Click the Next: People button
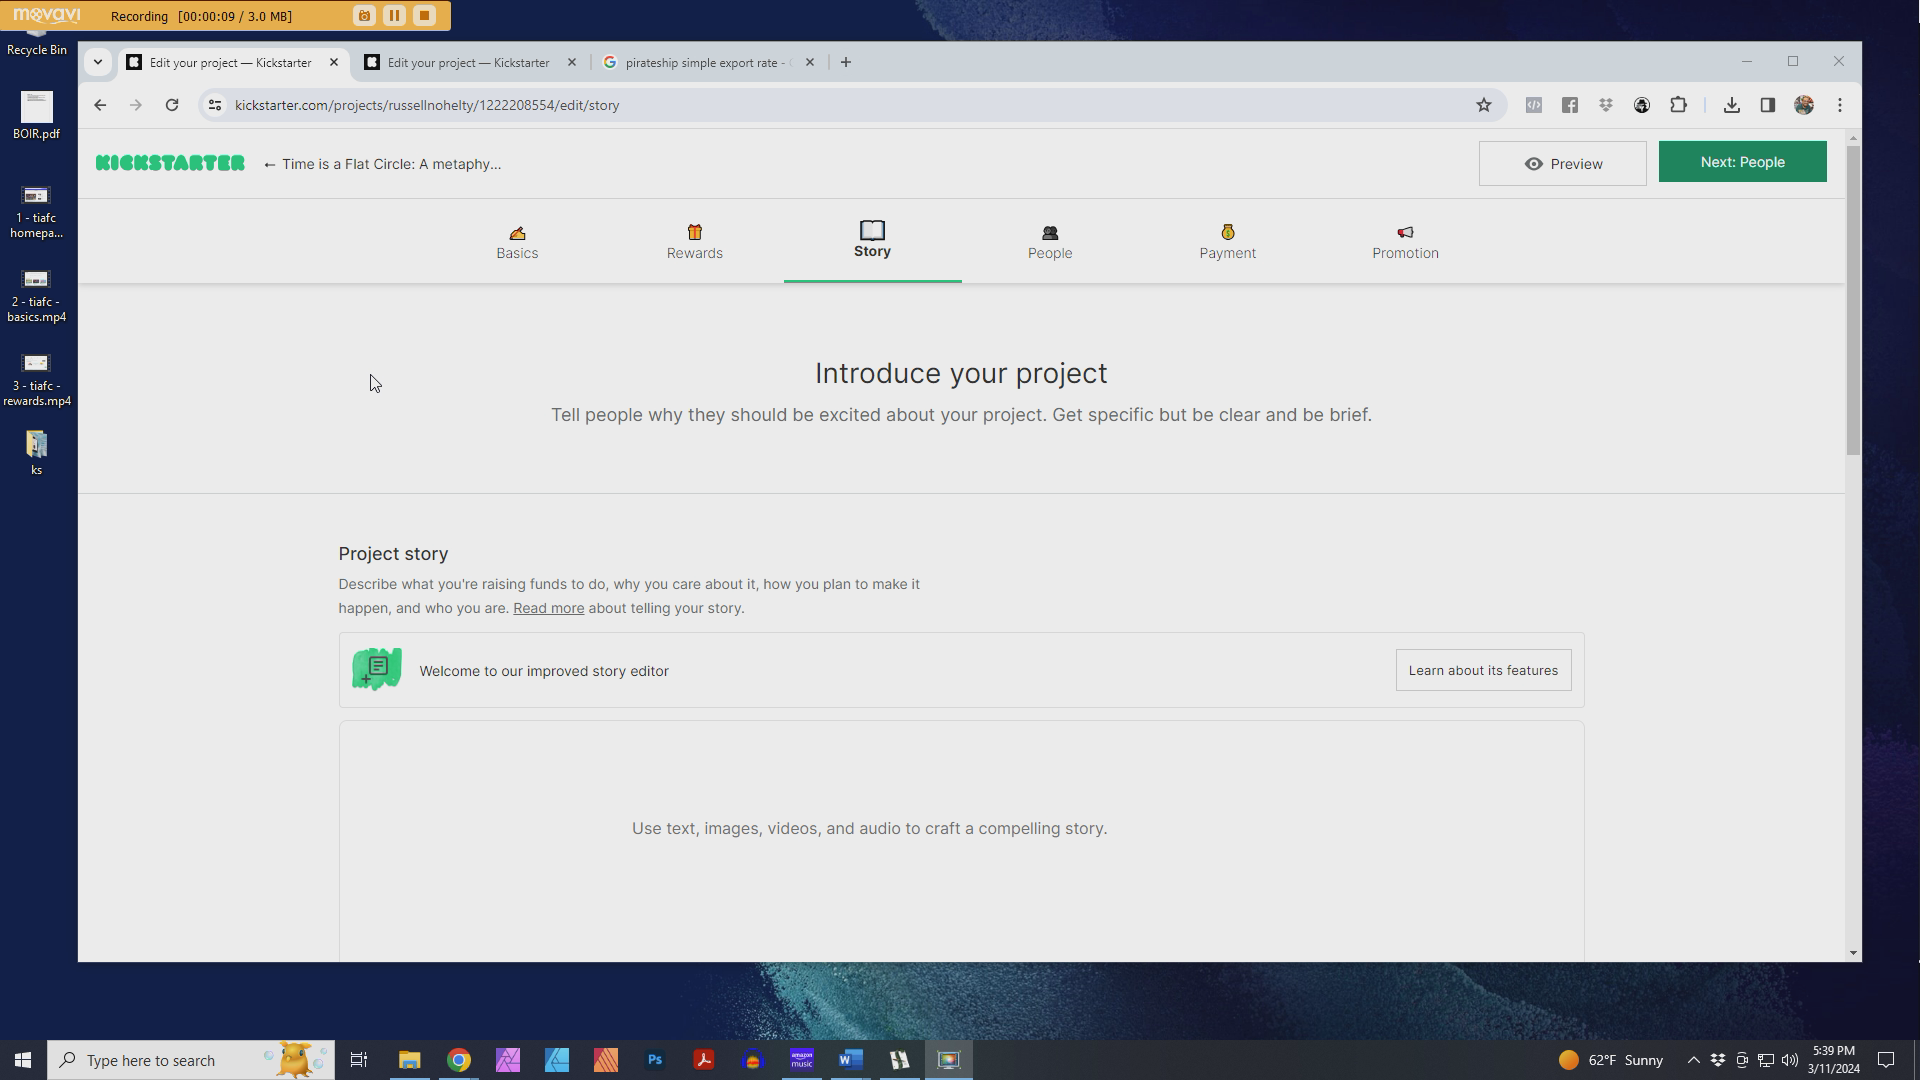The width and height of the screenshot is (1920, 1080). point(1742,162)
